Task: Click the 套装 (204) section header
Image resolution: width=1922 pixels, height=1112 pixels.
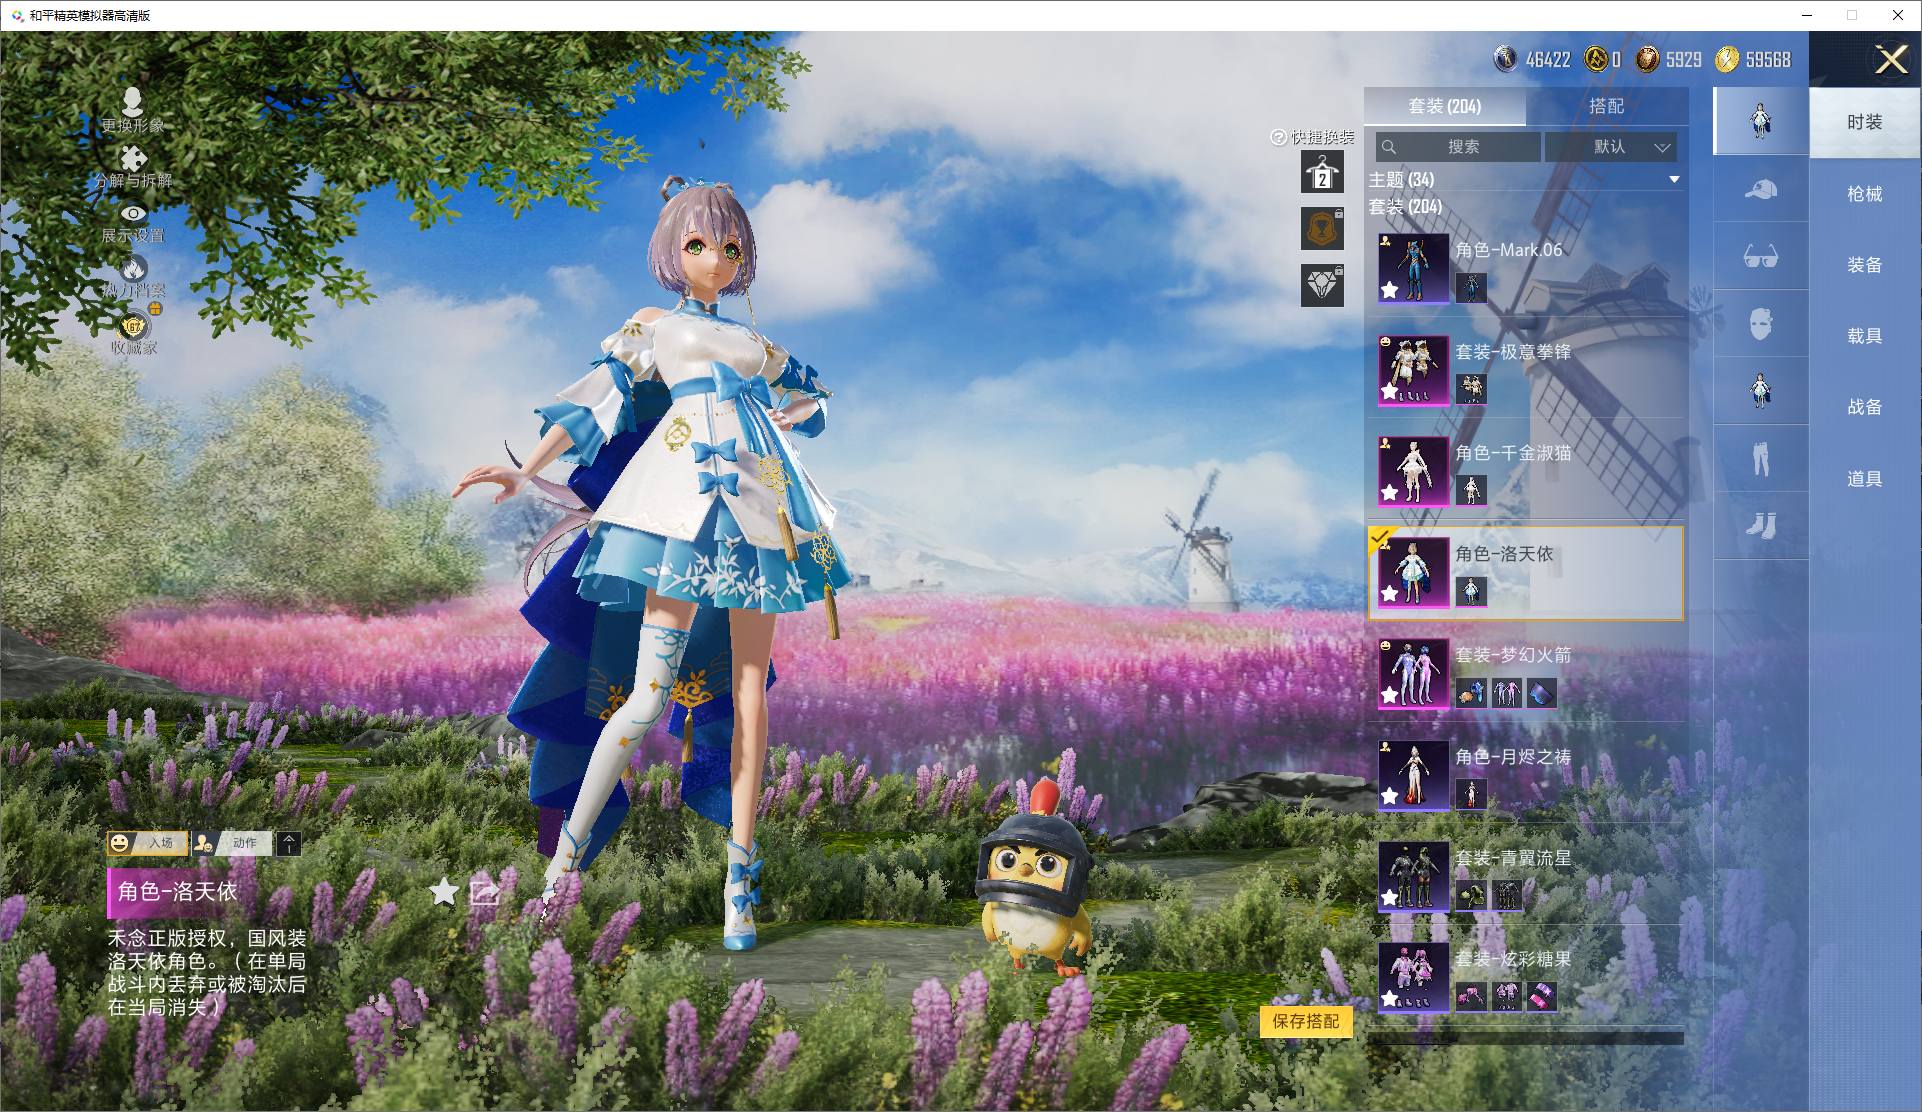Action: click(1405, 207)
